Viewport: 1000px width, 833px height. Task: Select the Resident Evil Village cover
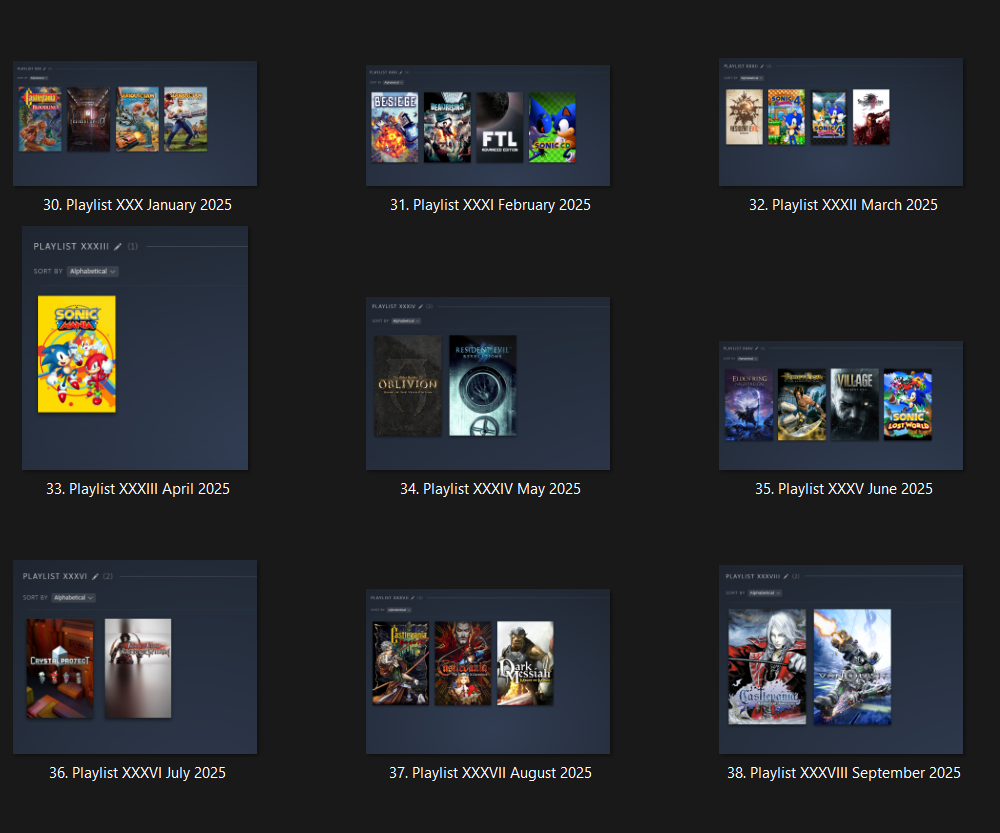pyautogui.click(x=855, y=404)
